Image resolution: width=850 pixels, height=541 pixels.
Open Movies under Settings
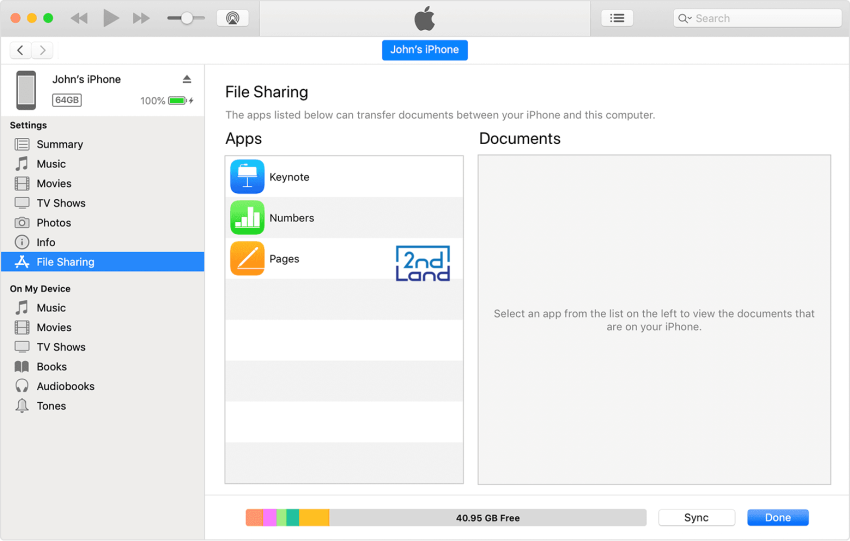pyautogui.click(x=102, y=183)
